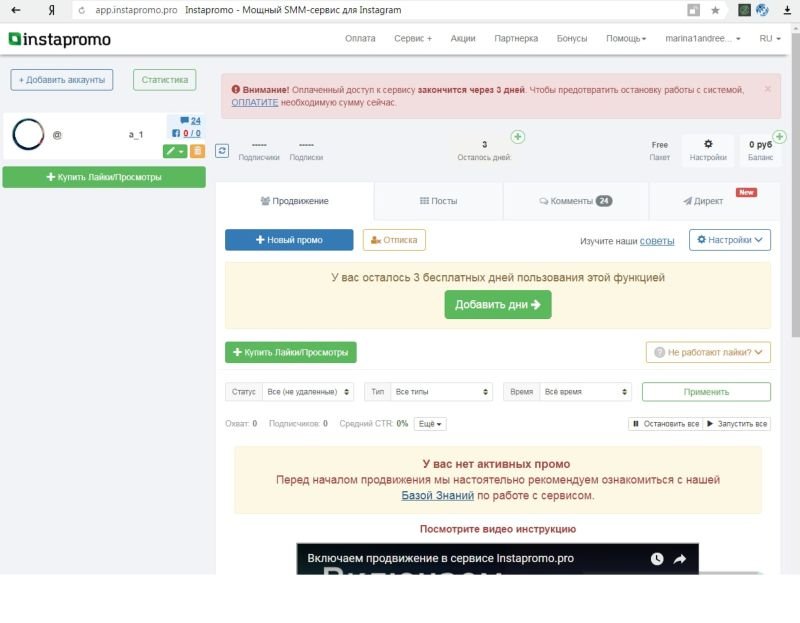Click the orange trash icon to delete the account
This screenshot has height=623, width=800.
(x=197, y=151)
